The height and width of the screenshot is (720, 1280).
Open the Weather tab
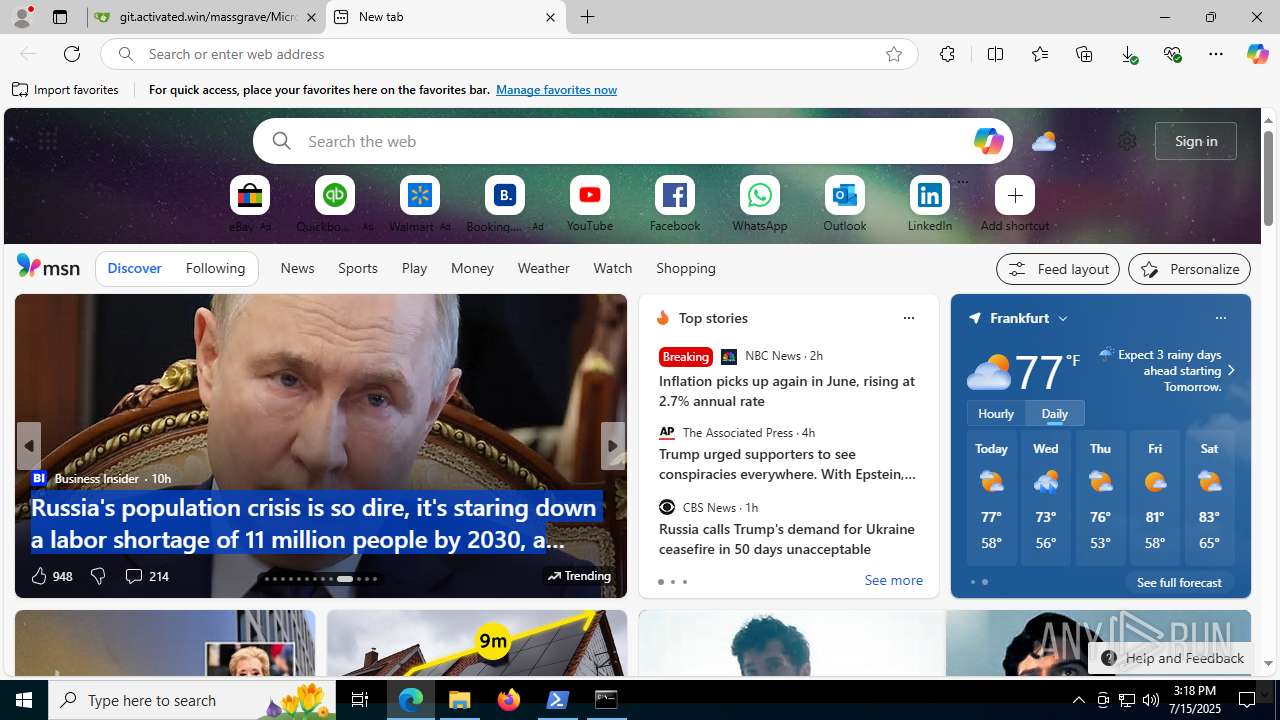point(543,268)
